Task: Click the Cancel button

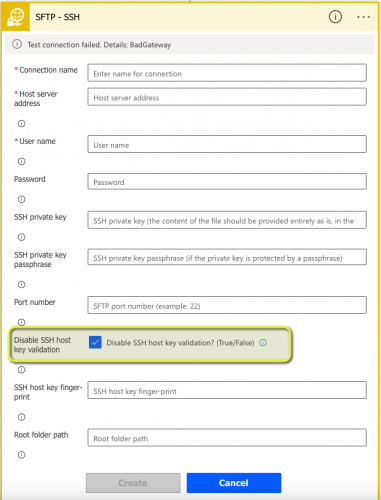Action: tap(234, 483)
